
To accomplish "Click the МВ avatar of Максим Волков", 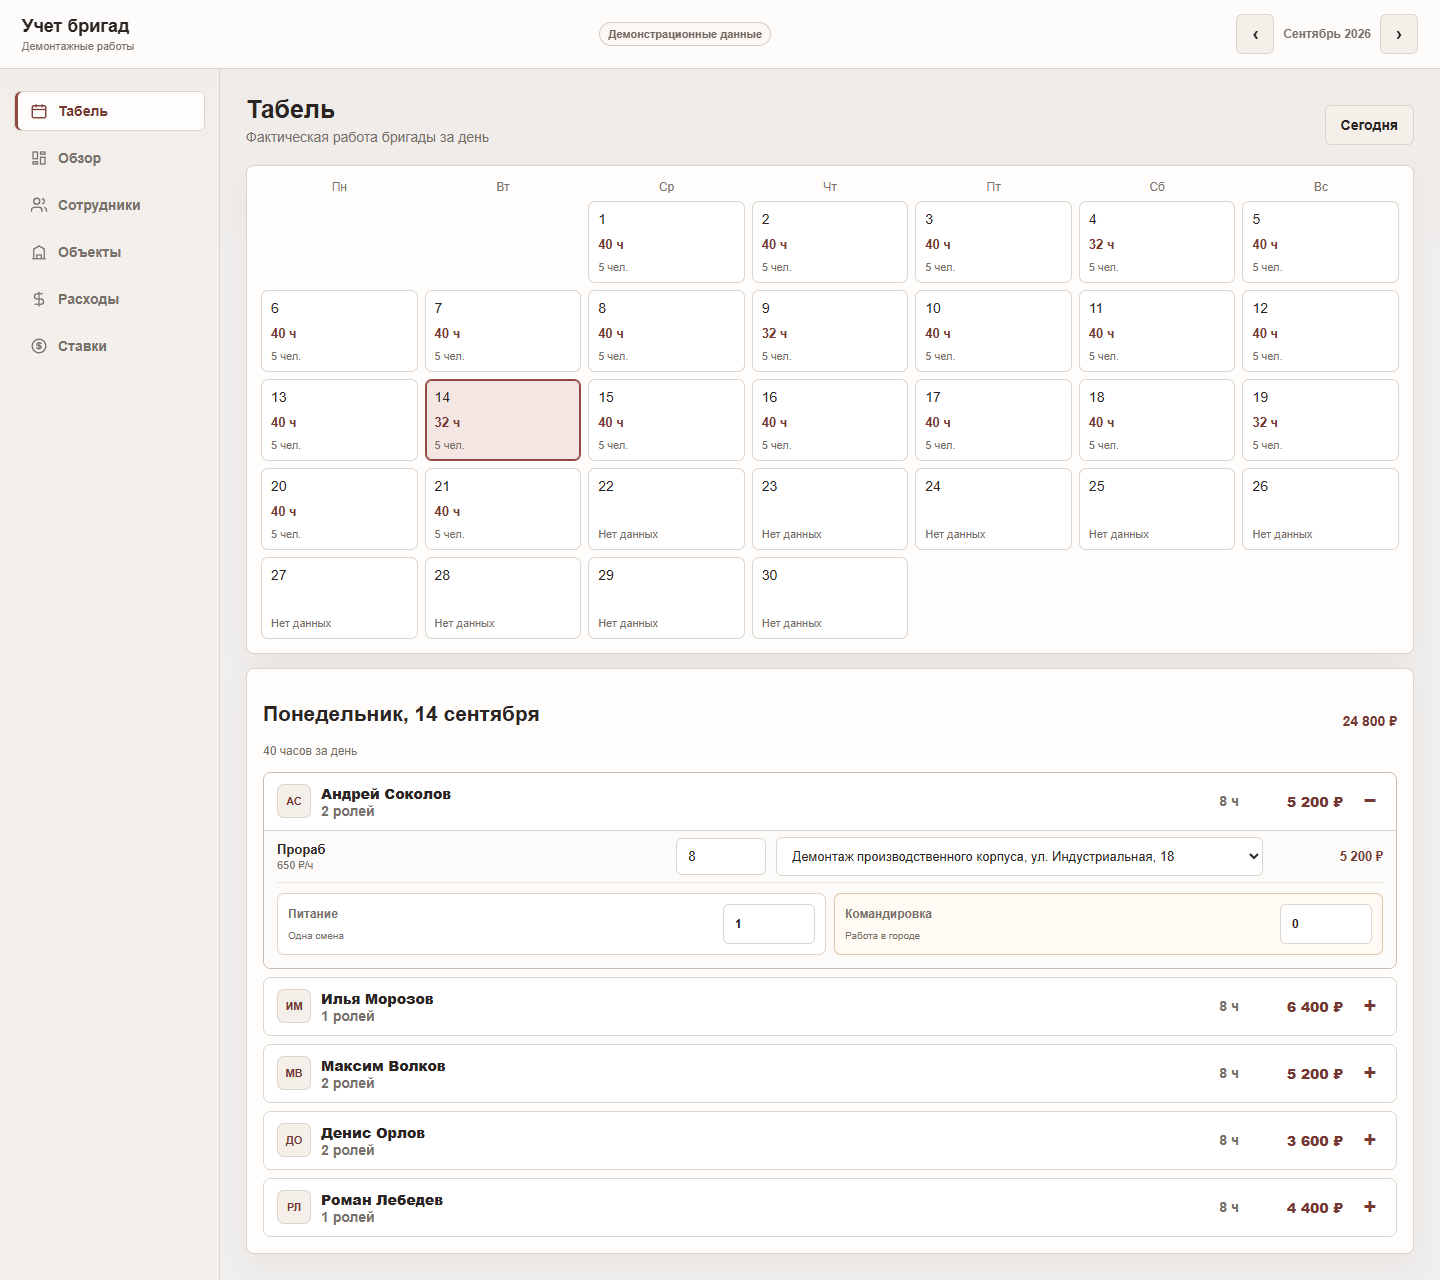I will coord(294,1073).
